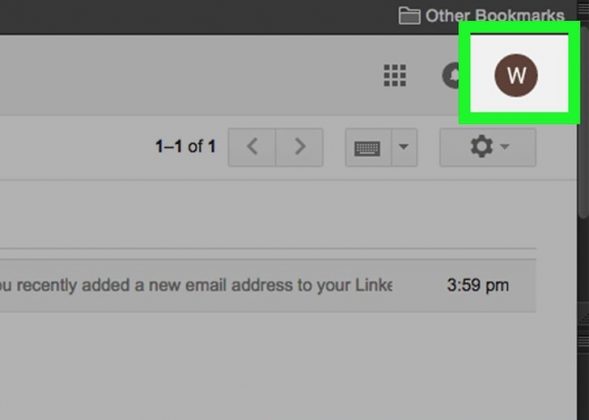Select the keyboard input tools icon
Screen dimensions: 589x420
click(368, 147)
